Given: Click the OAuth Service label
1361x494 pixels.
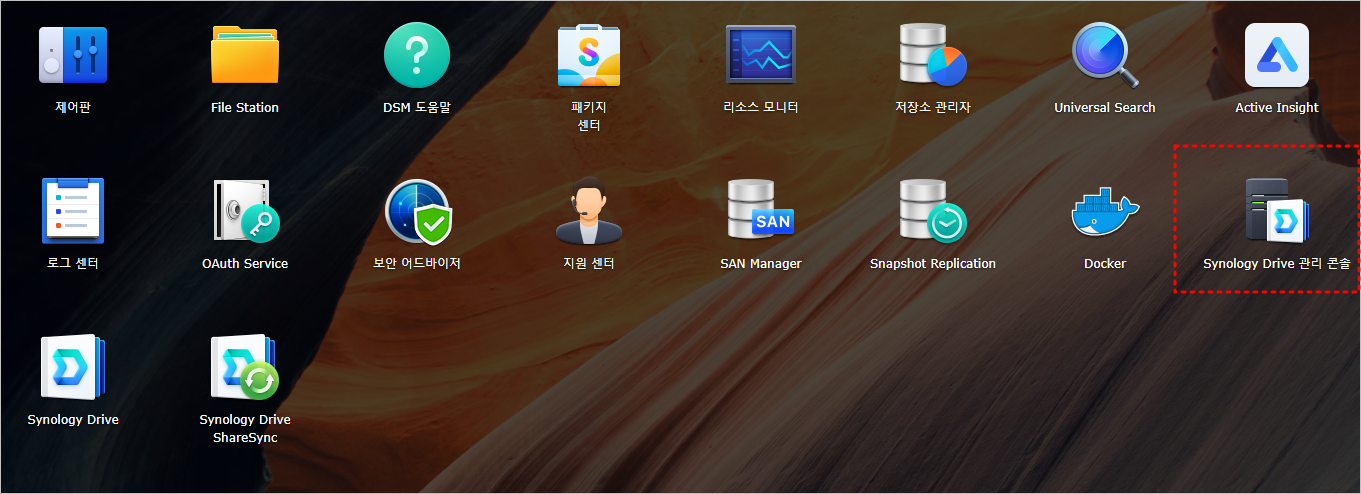Looking at the screenshot, I should [x=245, y=264].
